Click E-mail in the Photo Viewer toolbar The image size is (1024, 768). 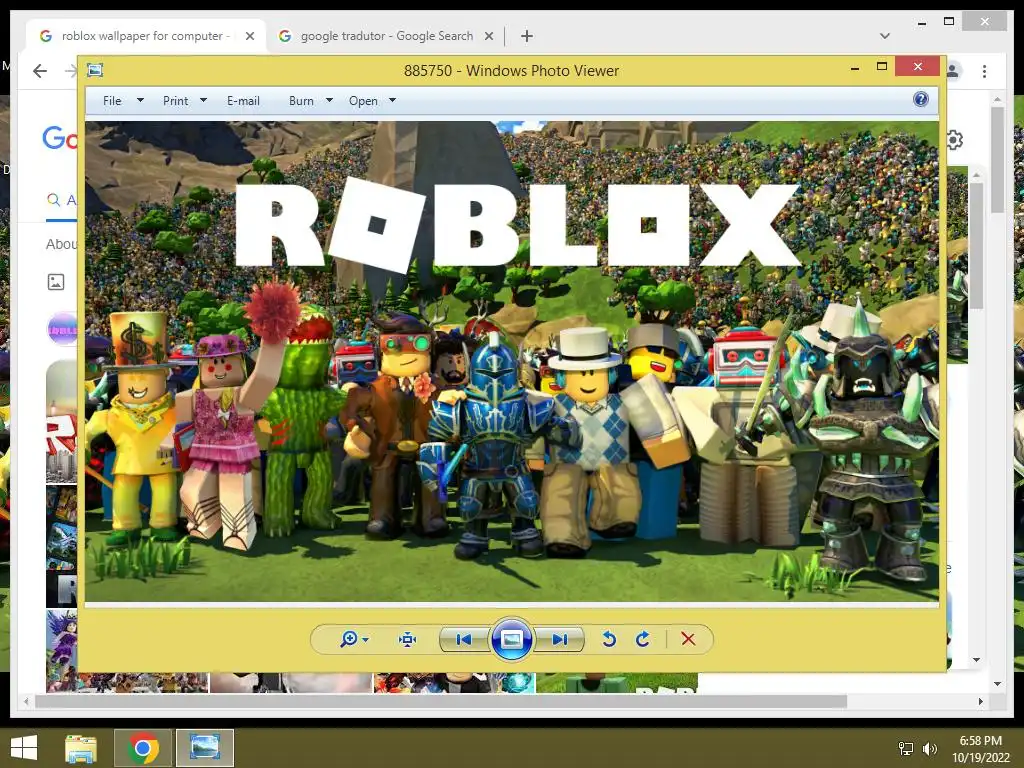[x=243, y=101]
